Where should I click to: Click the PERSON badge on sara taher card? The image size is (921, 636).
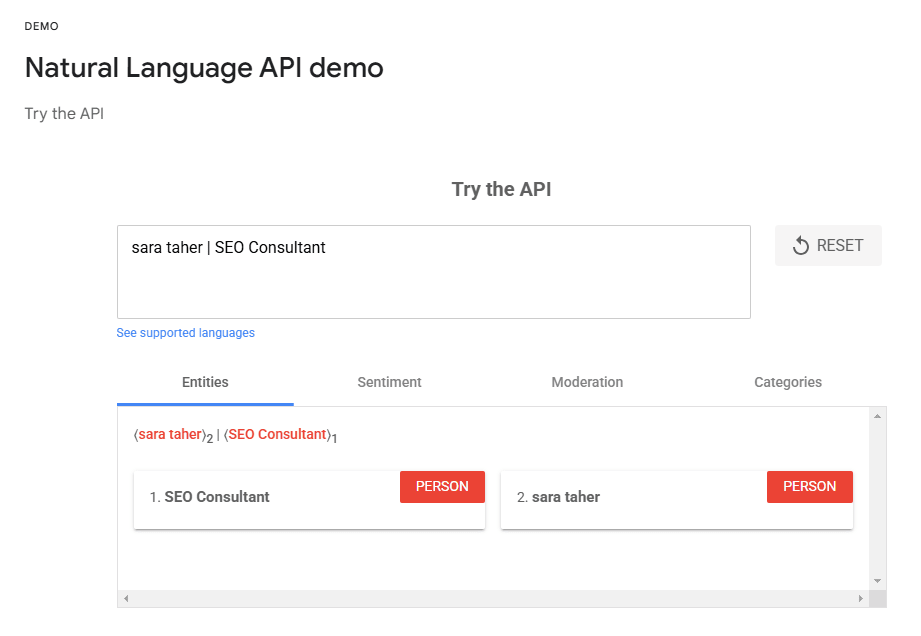coord(809,486)
